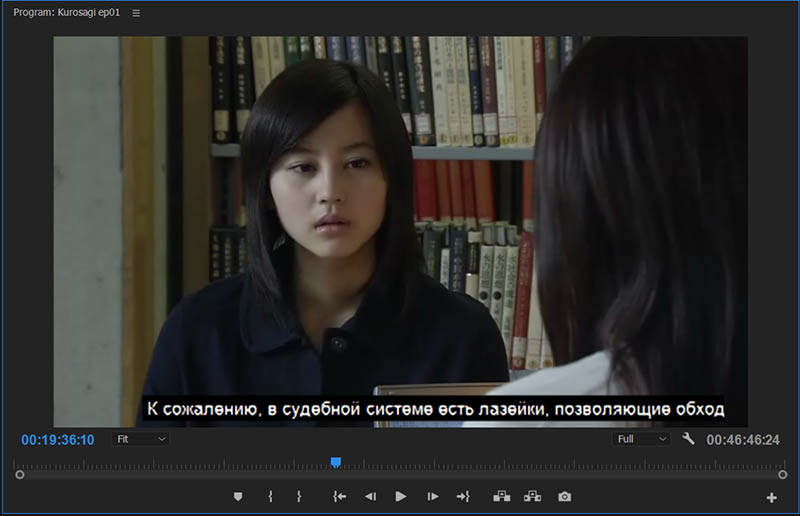Click the blue playhead timecode 00:19:36:10
This screenshot has height=516, width=800.
point(58,440)
